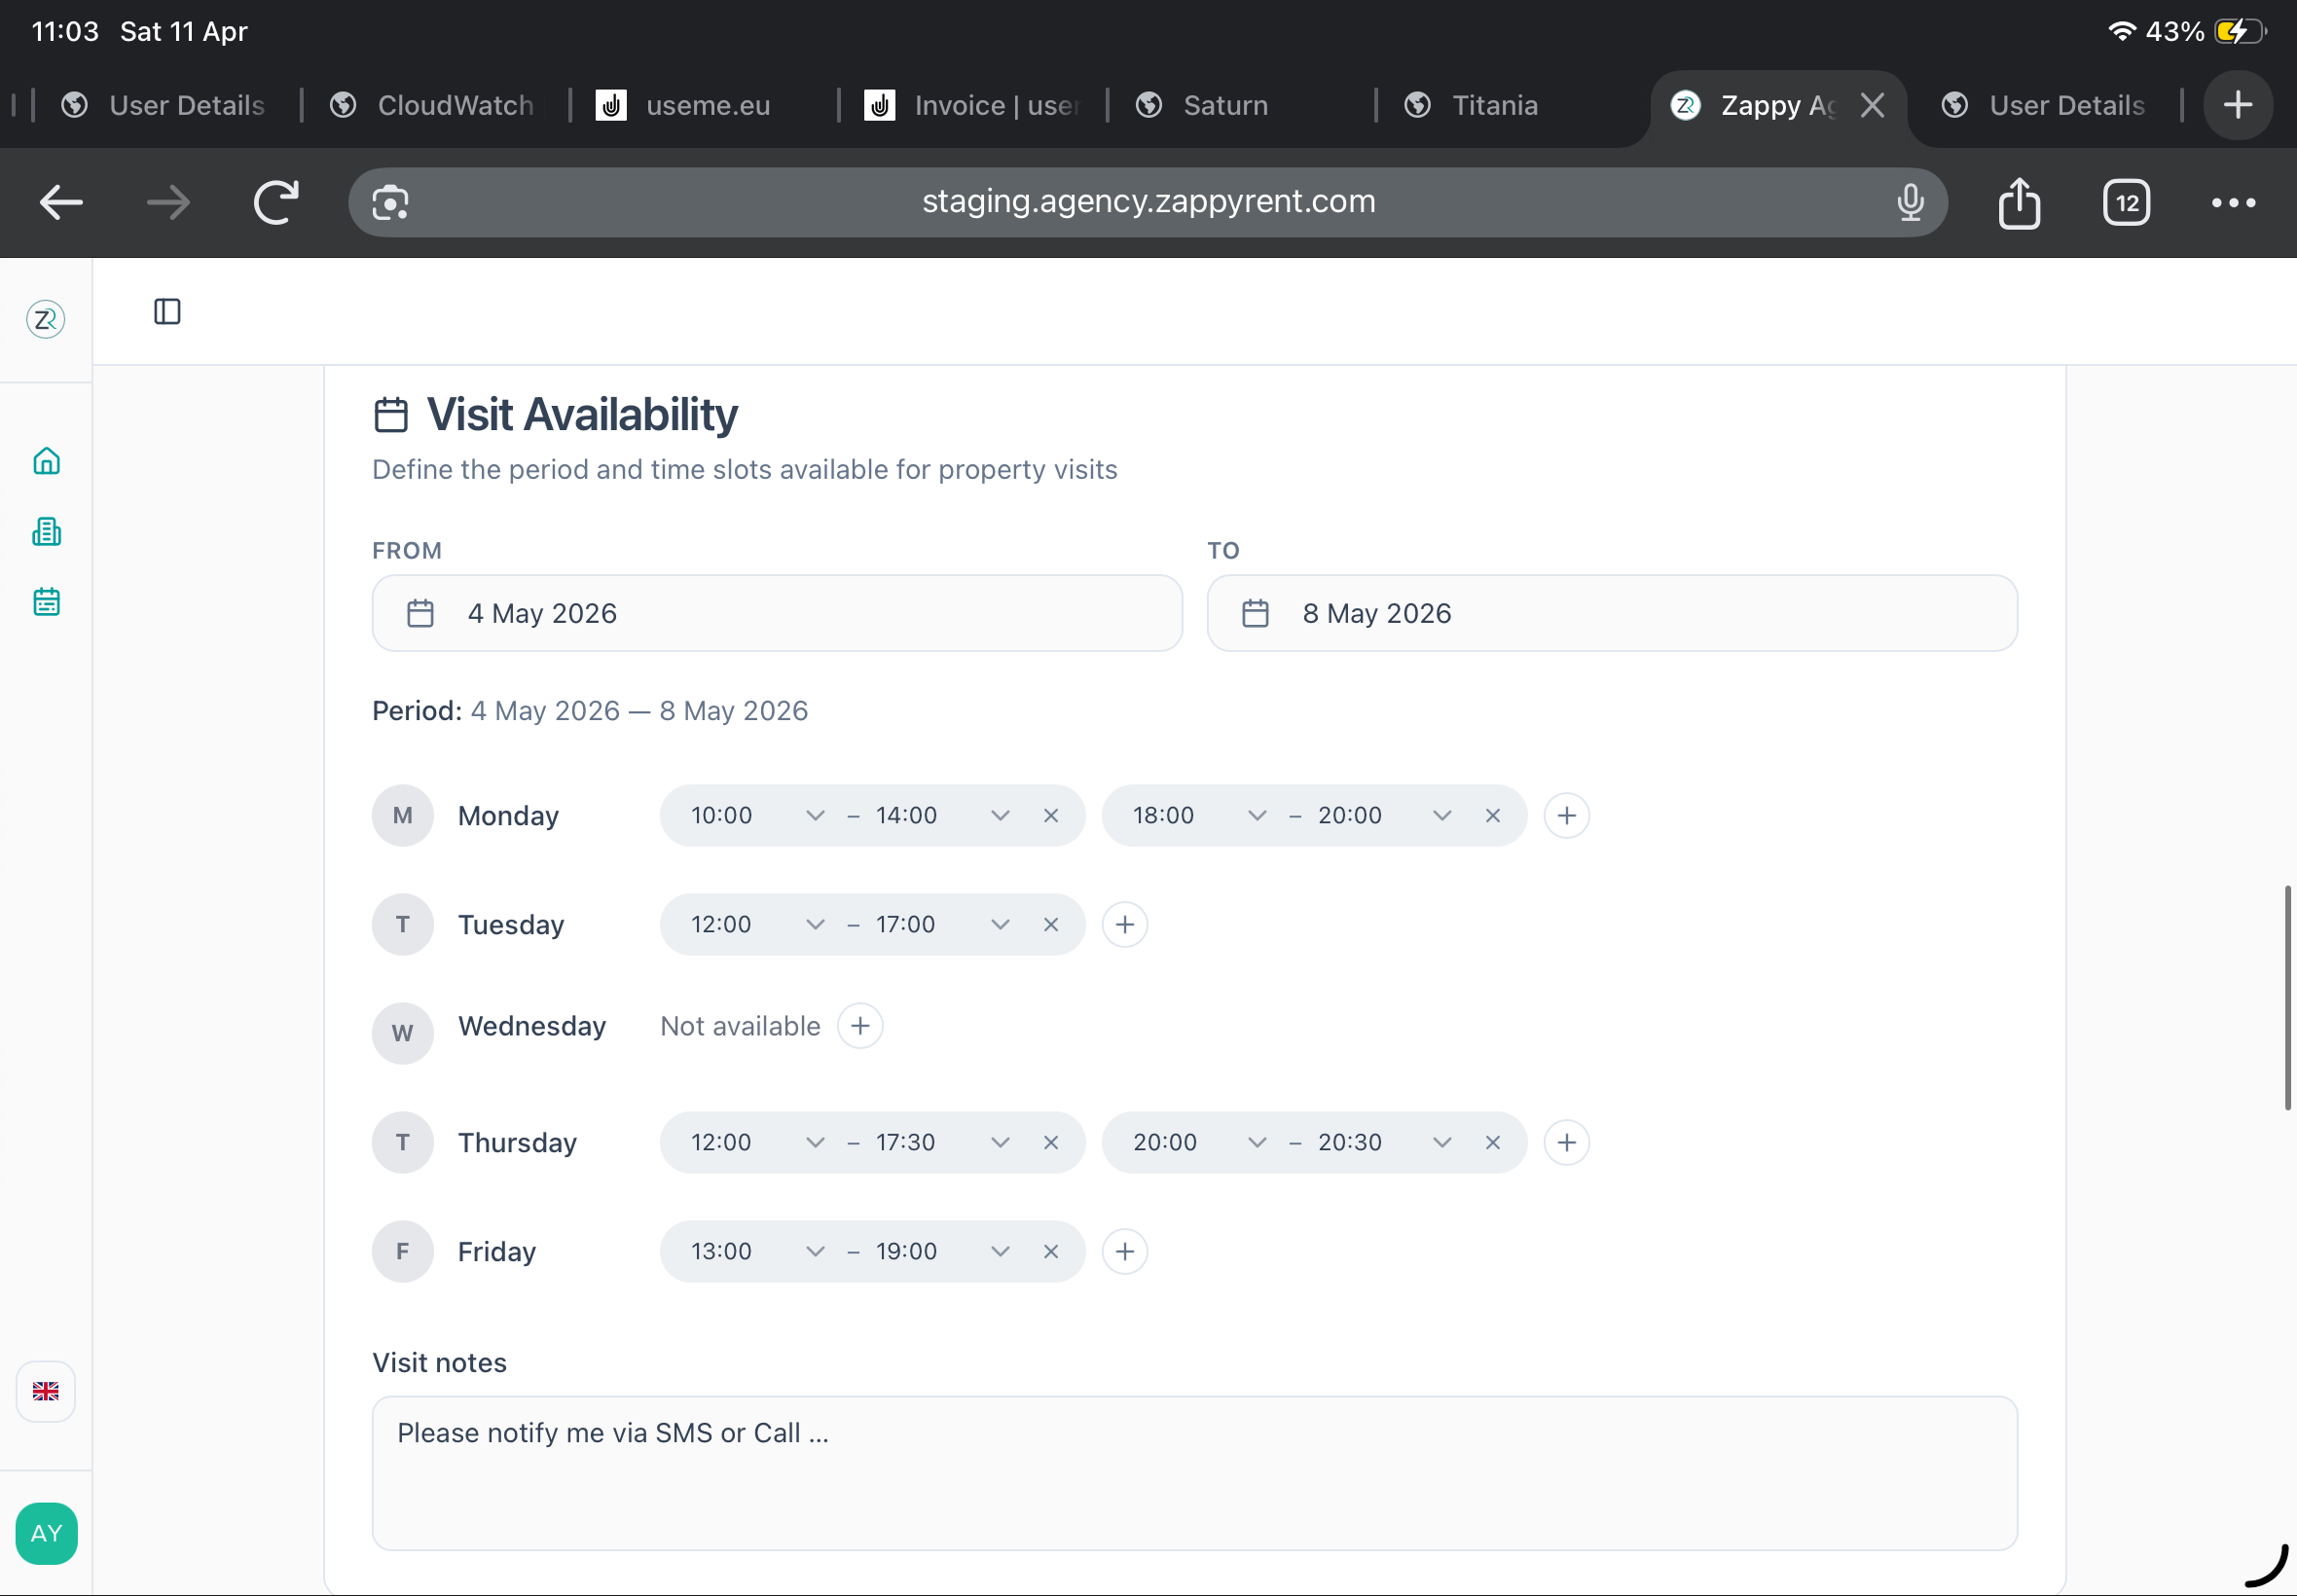Open the buildings icon in sidebar
This screenshot has height=1596, width=2297.
coord(46,531)
